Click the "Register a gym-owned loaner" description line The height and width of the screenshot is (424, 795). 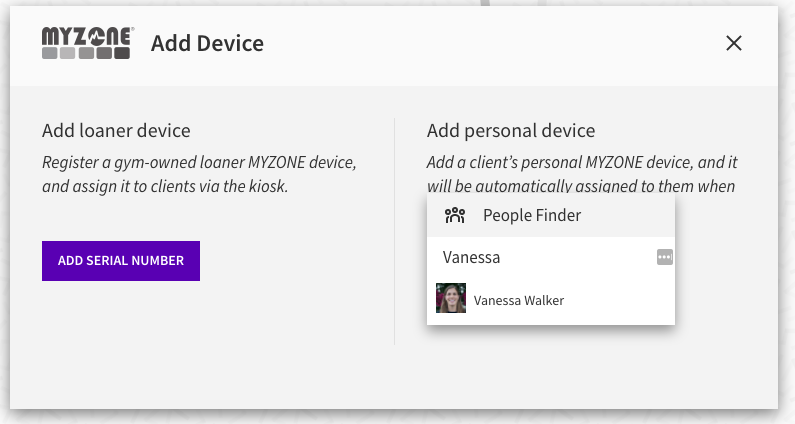tap(199, 161)
